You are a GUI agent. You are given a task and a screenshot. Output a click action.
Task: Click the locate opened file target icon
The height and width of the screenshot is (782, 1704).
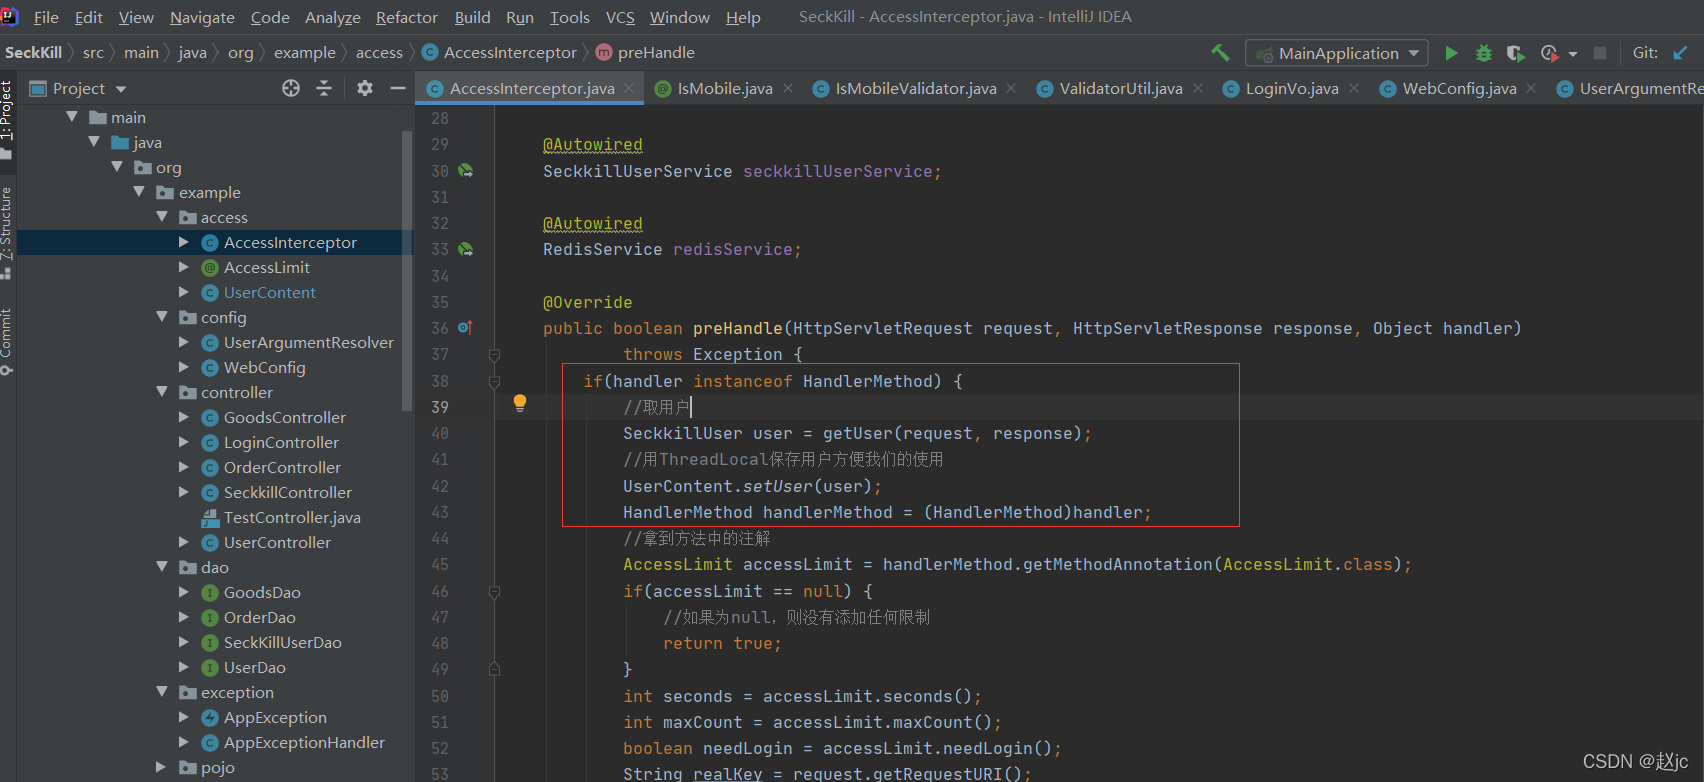point(291,88)
